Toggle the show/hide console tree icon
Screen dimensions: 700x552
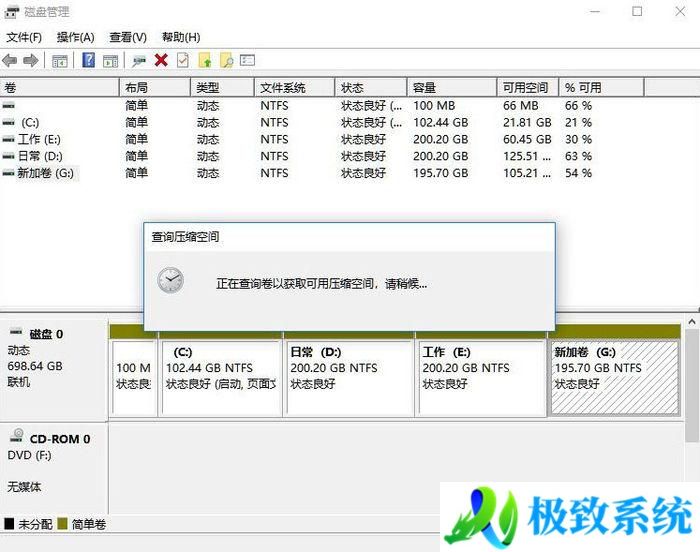60,61
